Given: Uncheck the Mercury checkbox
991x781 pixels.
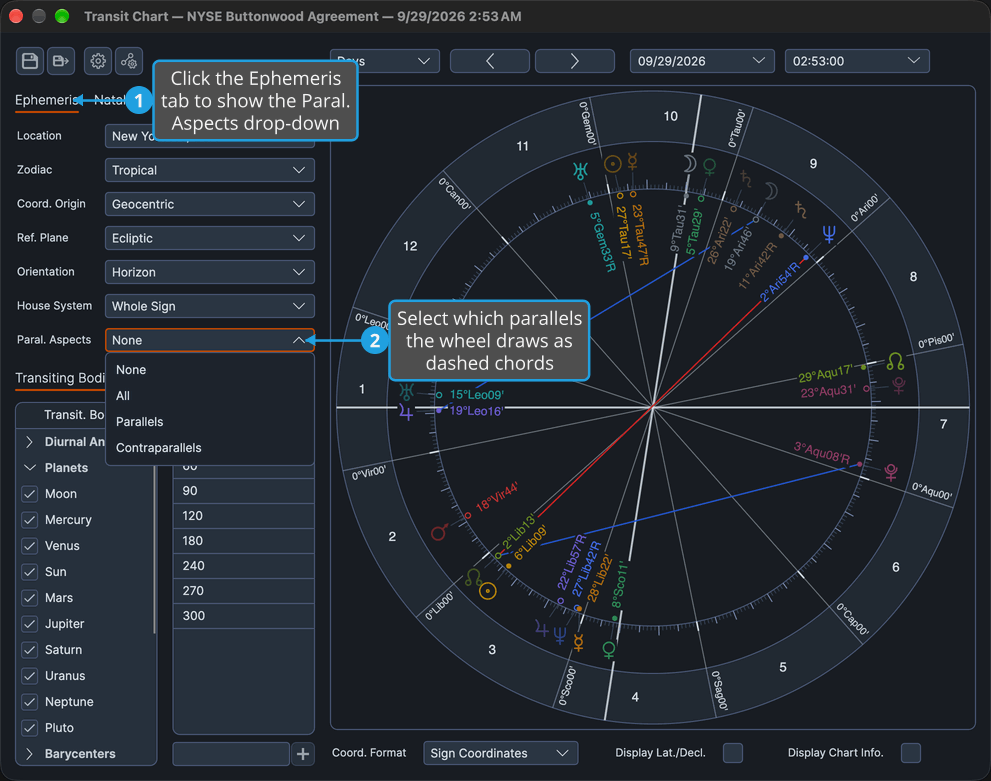Looking at the screenshot, I should point(30,520).
